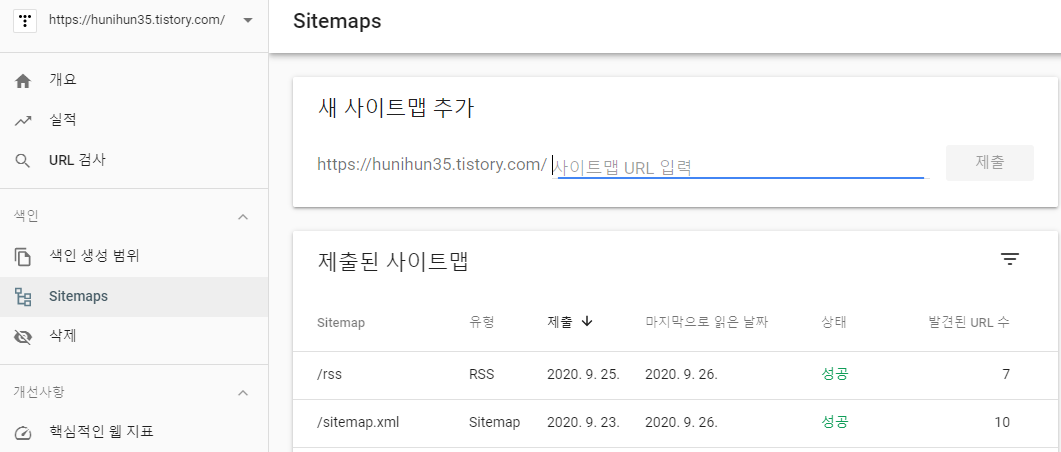
Task: Sort by the 유형 column header
Action: (x=482, y=323)
